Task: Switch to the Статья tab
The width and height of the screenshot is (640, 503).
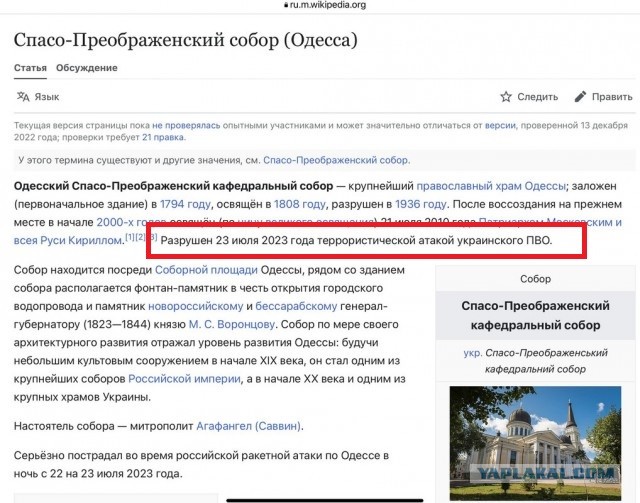Action: (x=30, y=68)
